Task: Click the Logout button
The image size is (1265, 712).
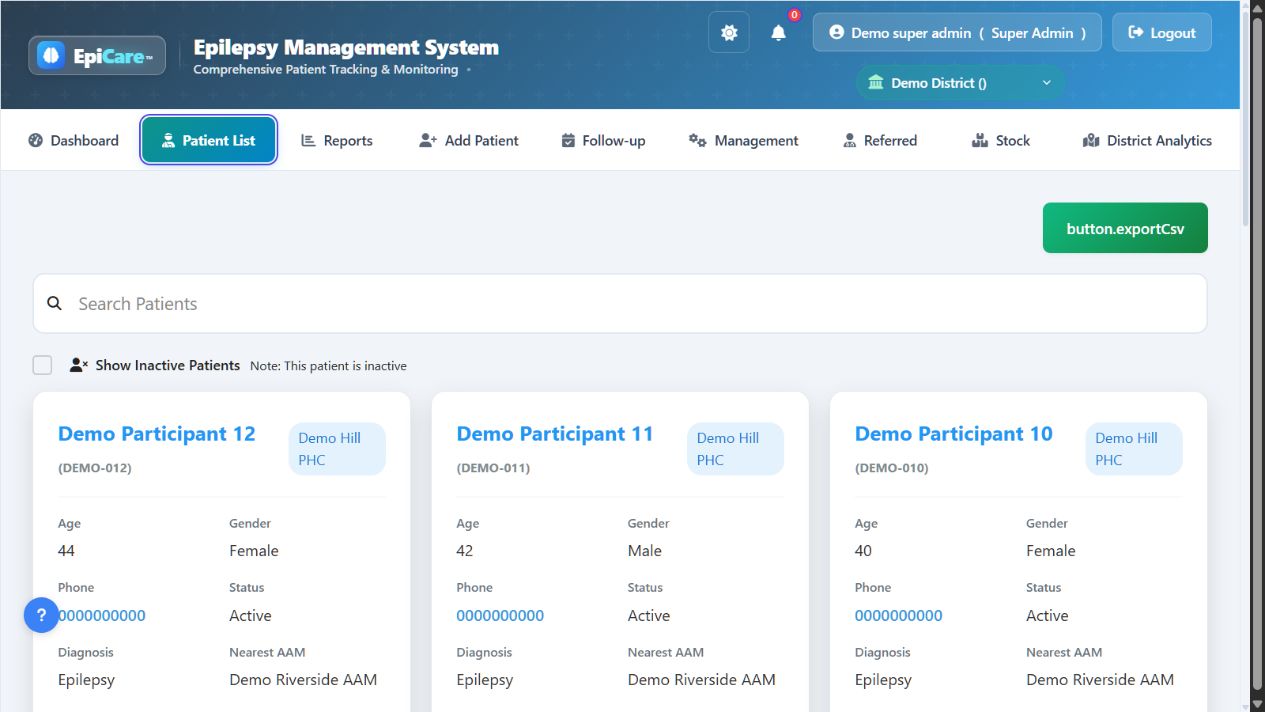Action: click(1162, 33)
